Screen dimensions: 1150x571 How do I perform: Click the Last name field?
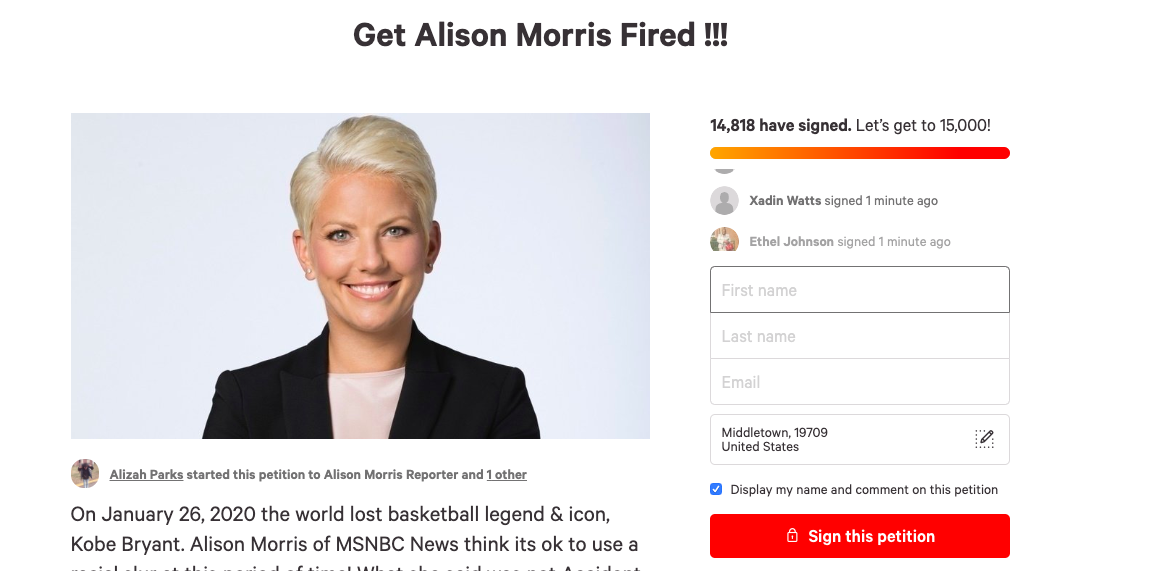click(x=860, y=336)
